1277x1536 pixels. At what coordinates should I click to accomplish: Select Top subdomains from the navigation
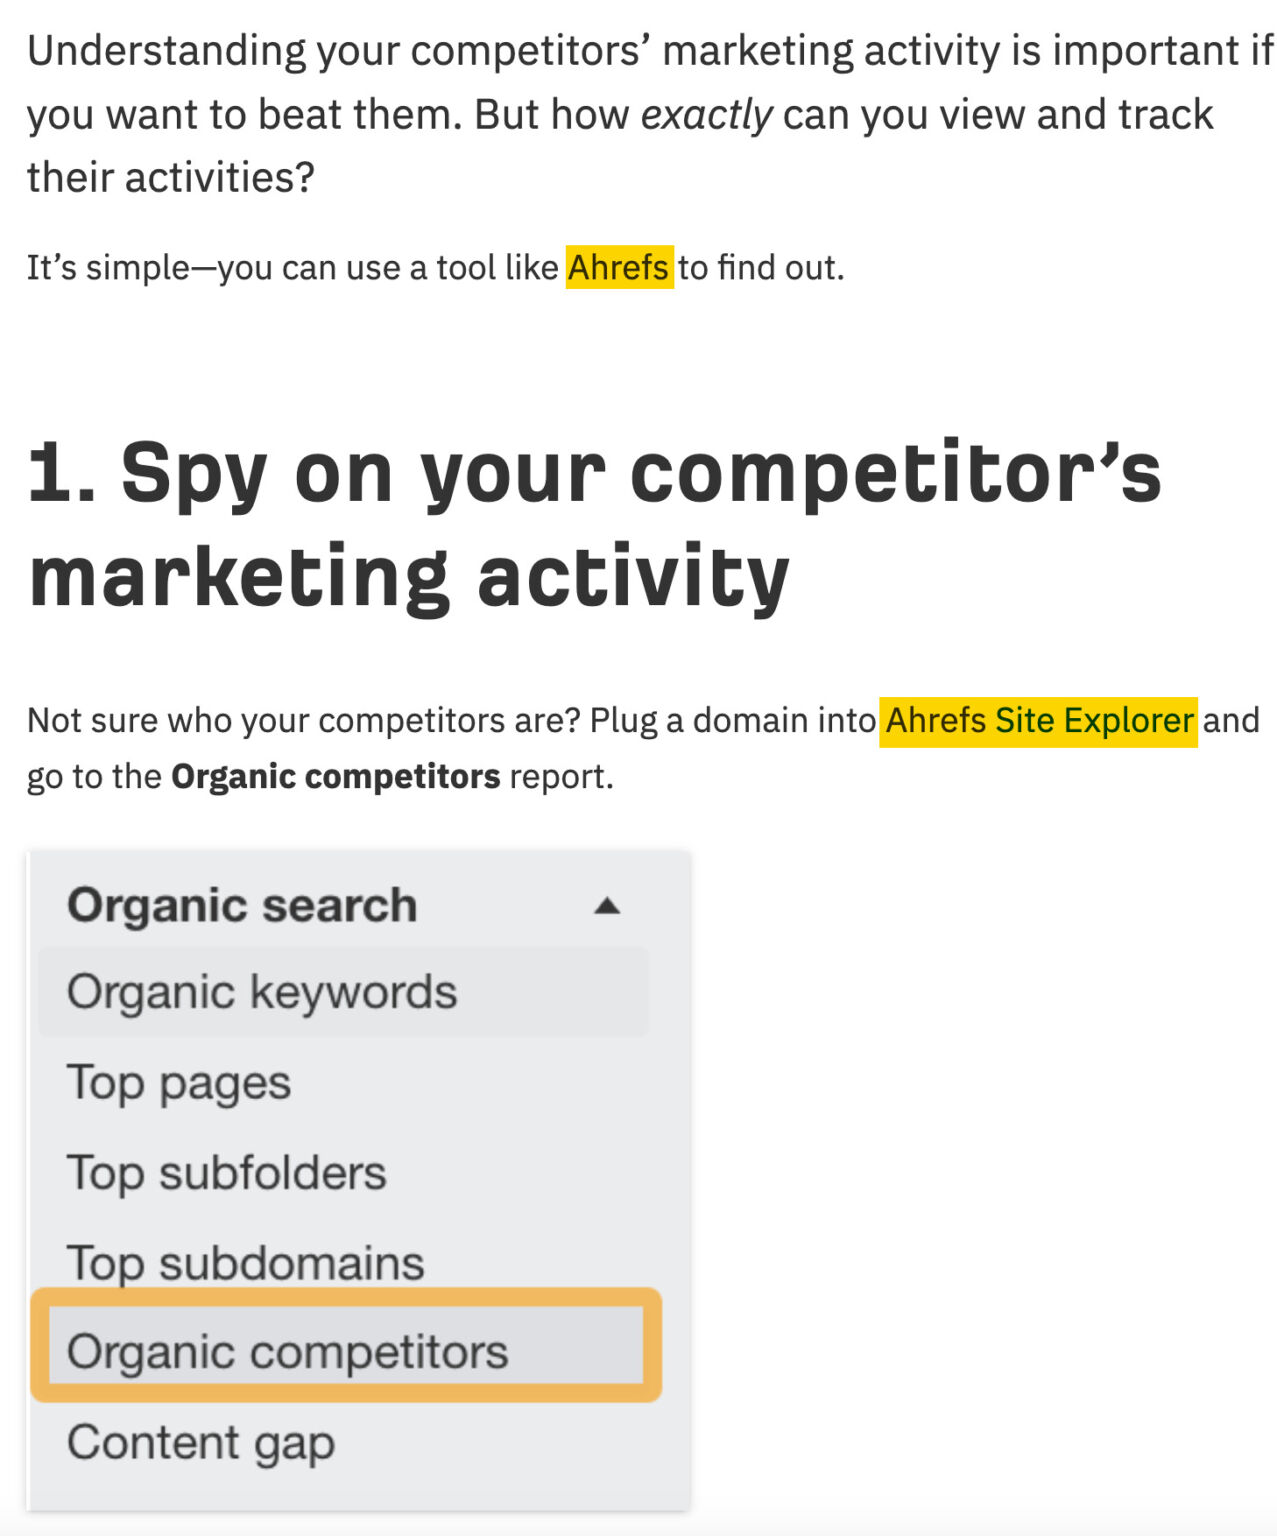(x=245, y=1262)
